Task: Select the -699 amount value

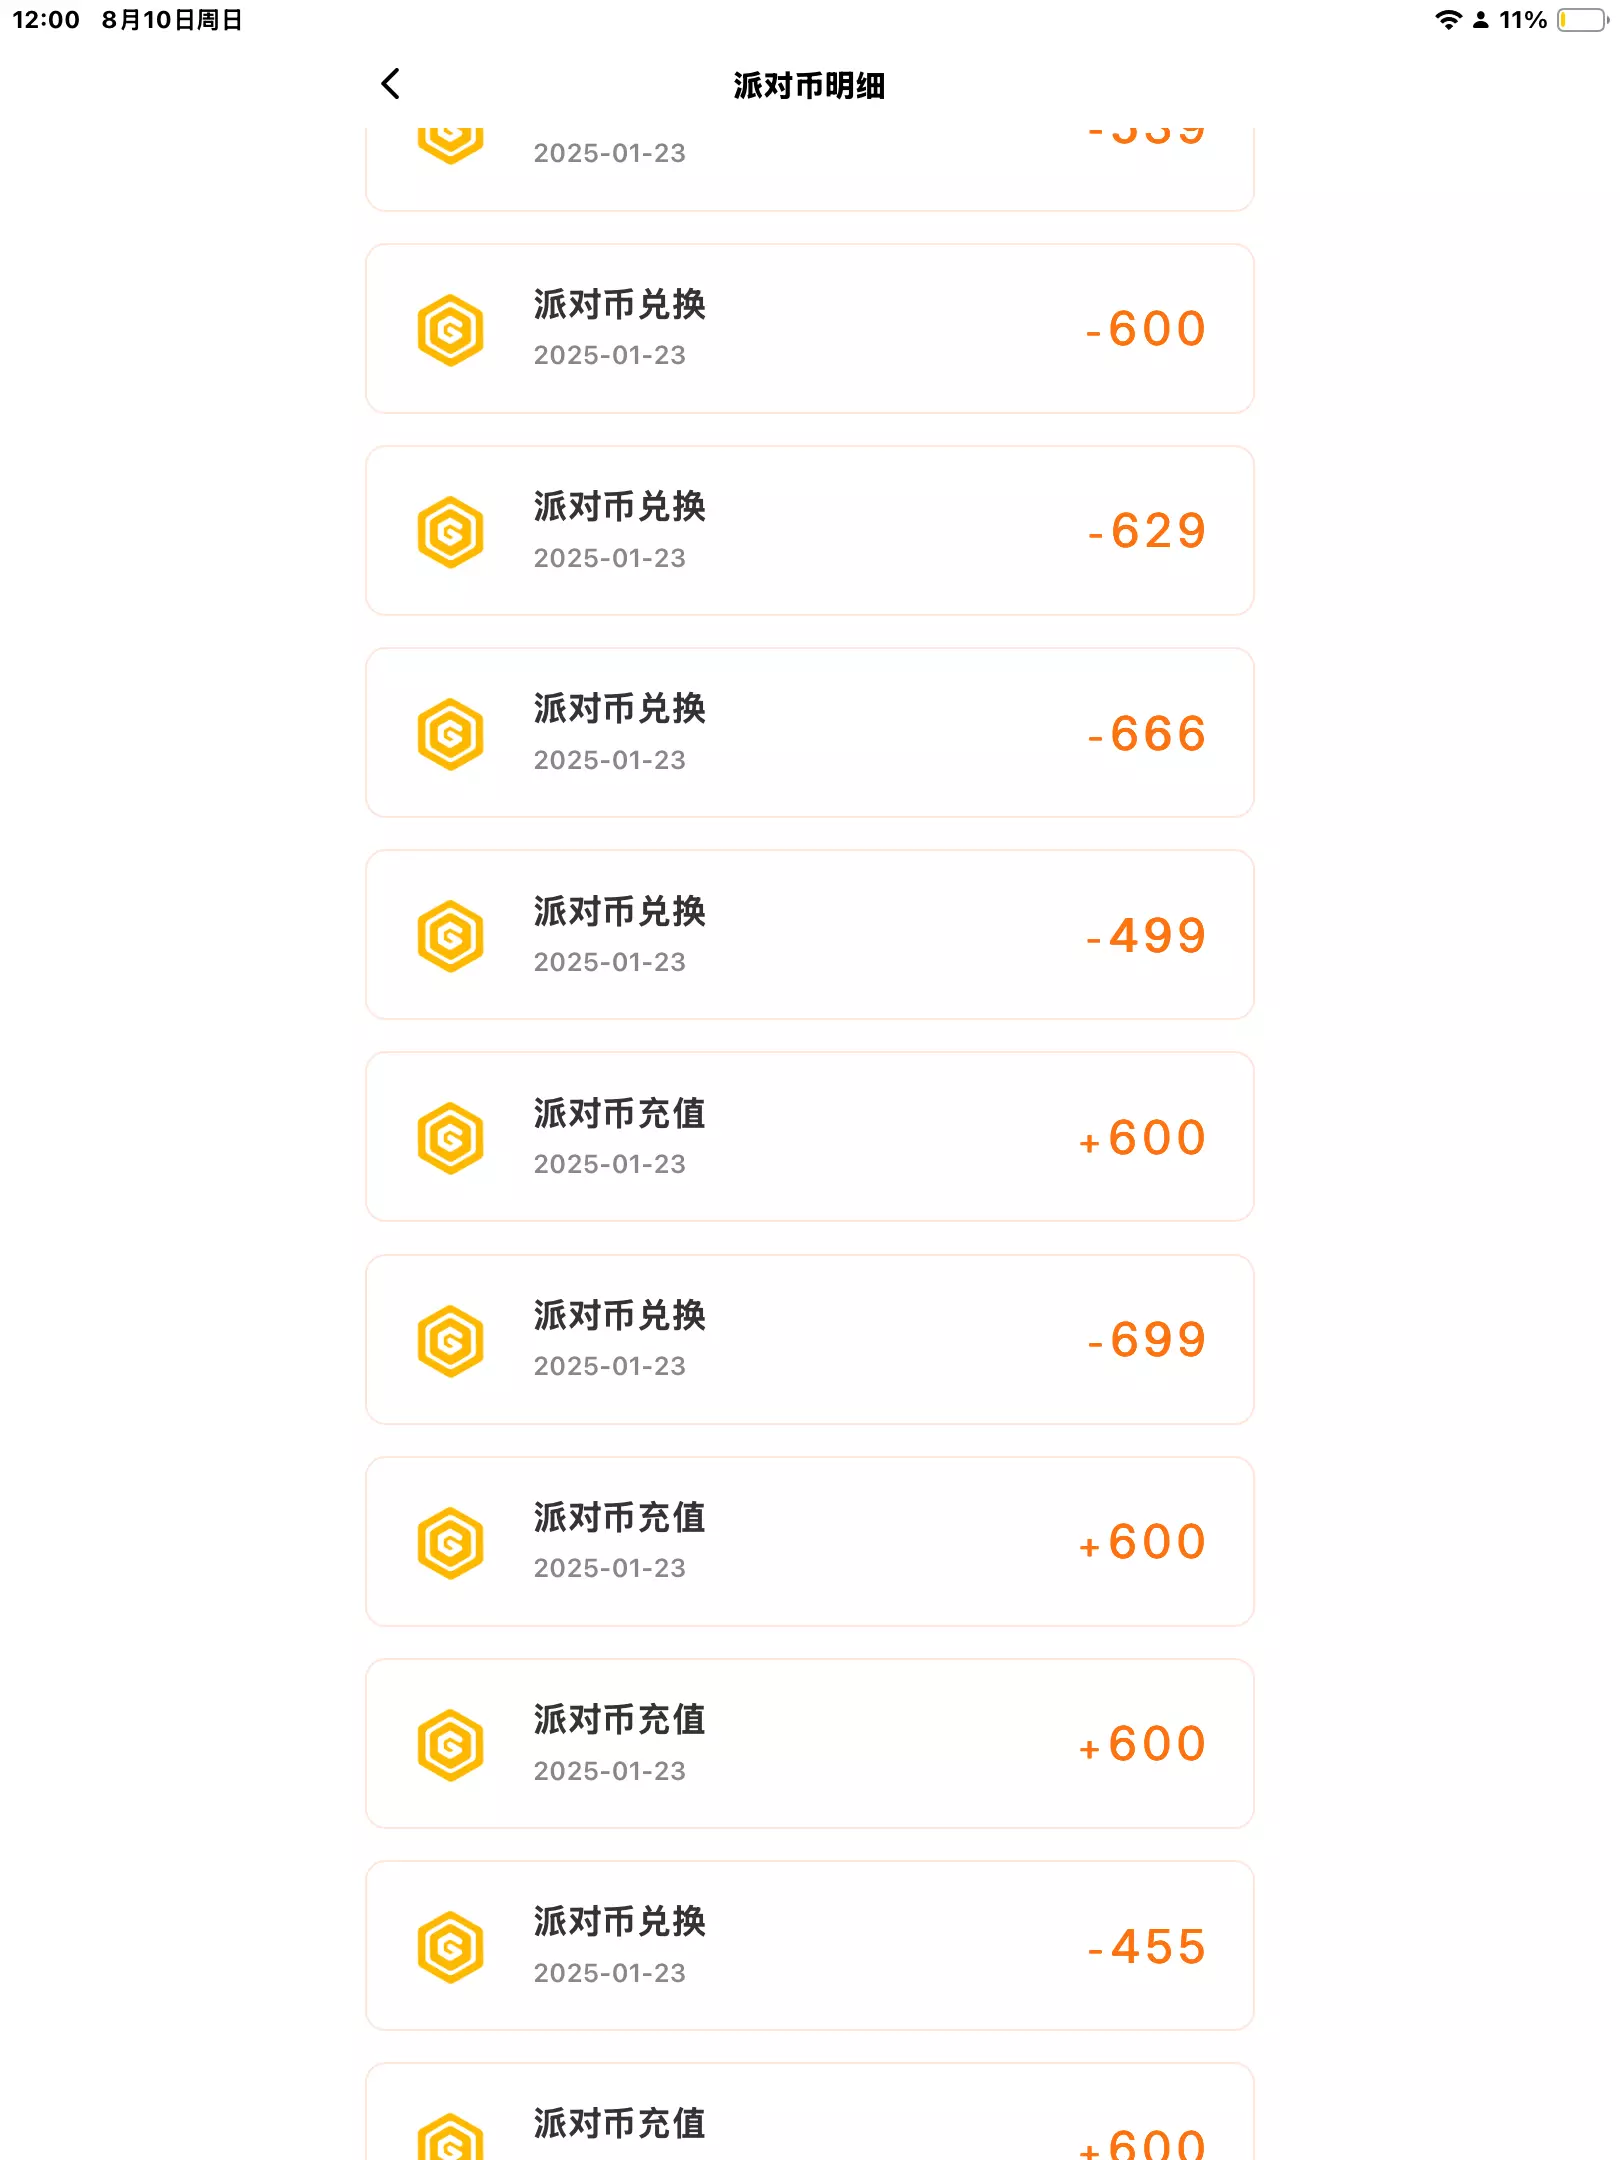Action: [x=1148, y=1341]
